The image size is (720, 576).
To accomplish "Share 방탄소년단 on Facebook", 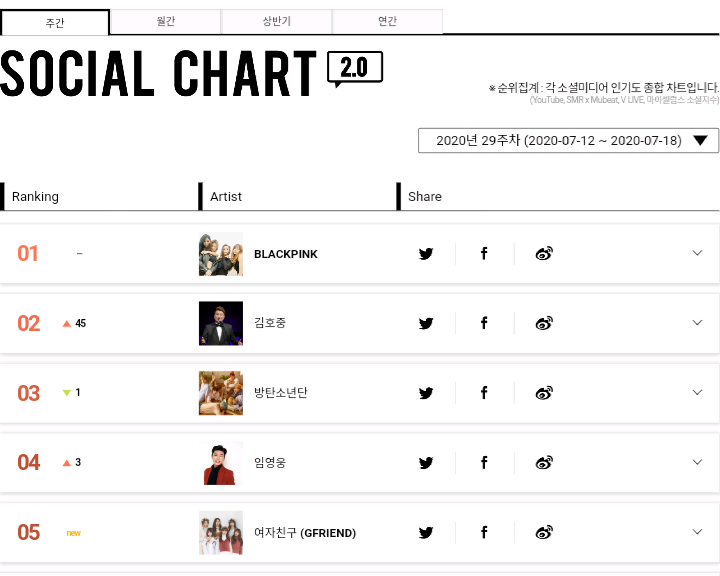I will [x=484, y=393].
